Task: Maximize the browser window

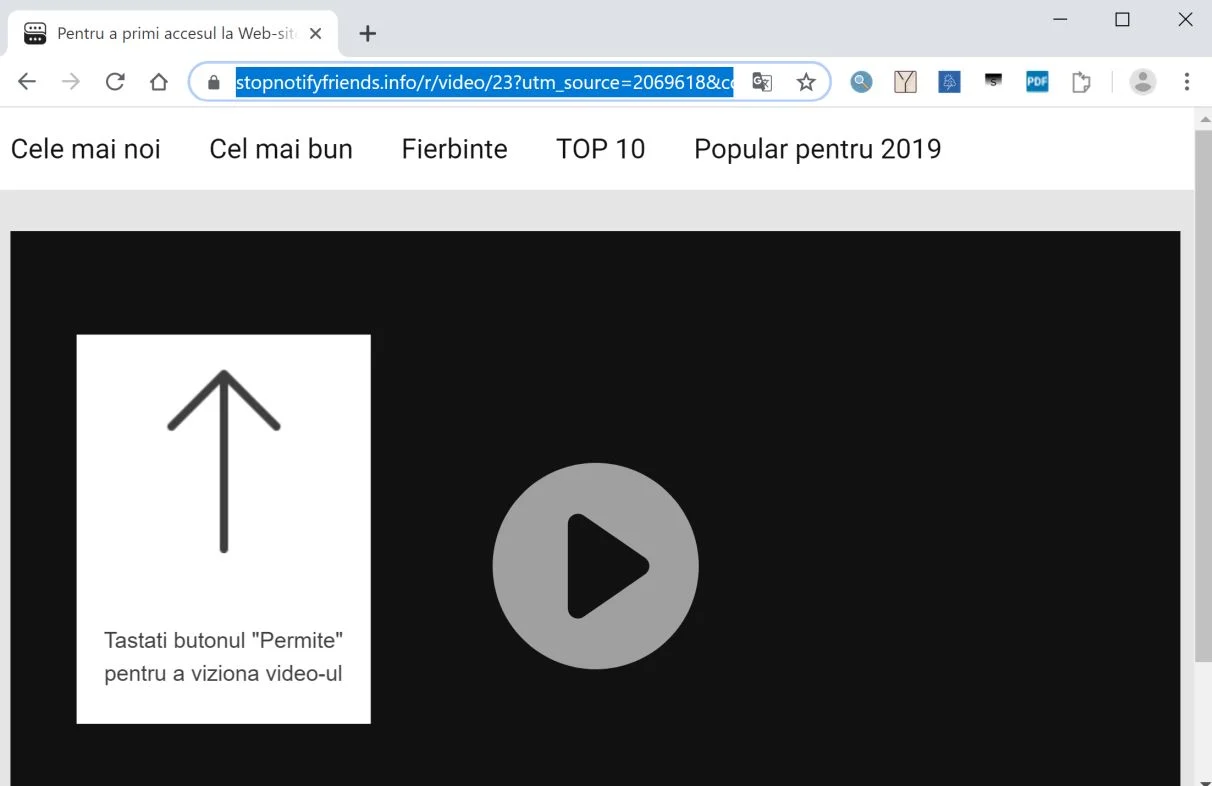Action: pyautogui.click(x=1122, y=19)
